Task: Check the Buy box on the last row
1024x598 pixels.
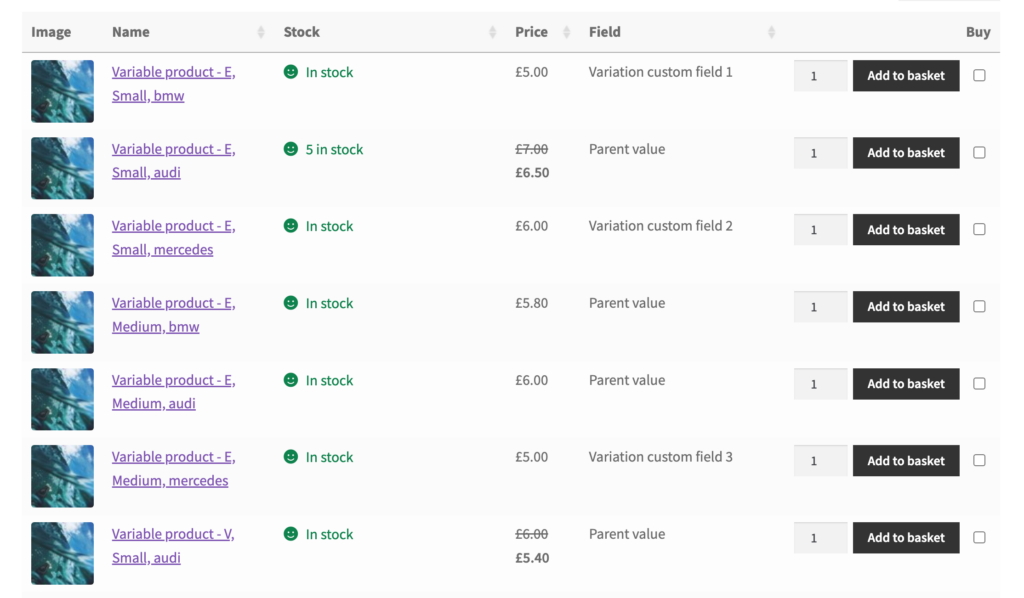Action: coord(979,537)
